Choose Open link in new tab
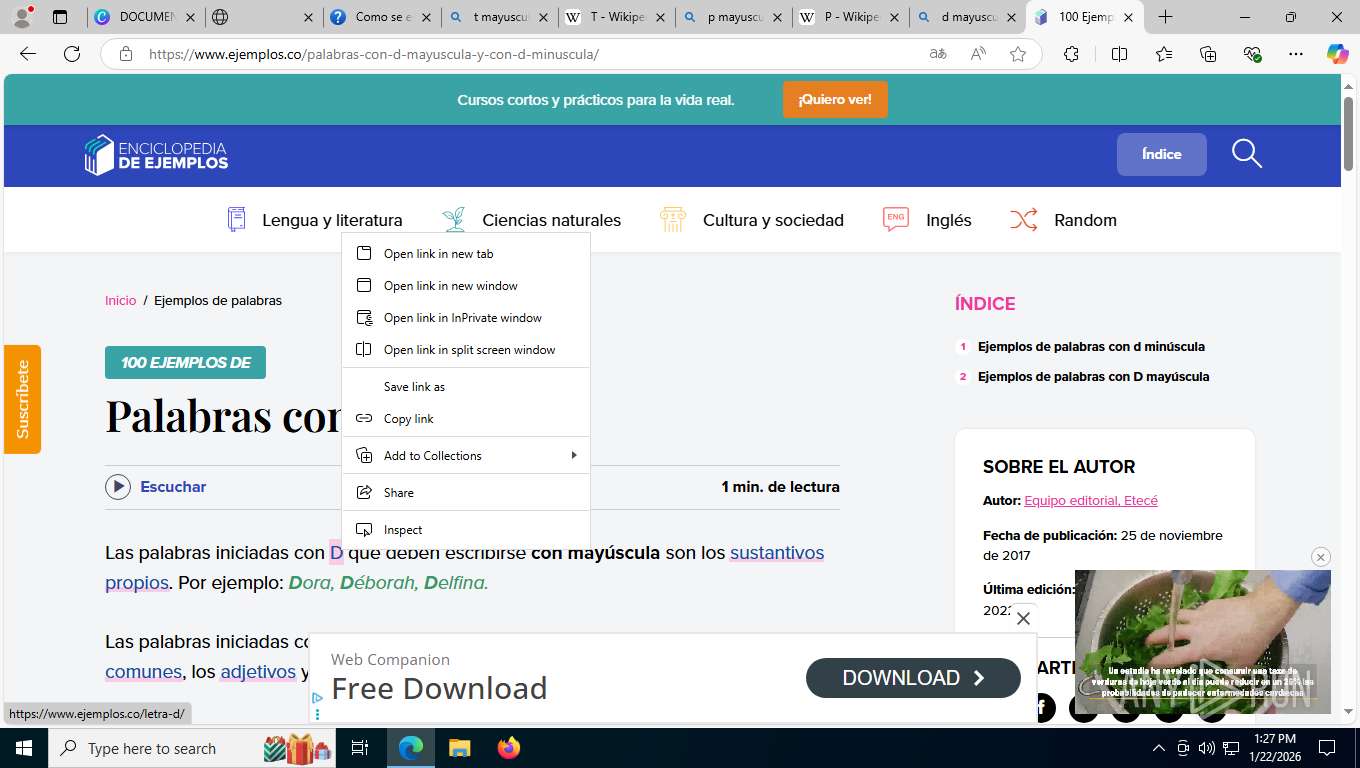Viewport: 1360px width, 768px height. point(466,254)
